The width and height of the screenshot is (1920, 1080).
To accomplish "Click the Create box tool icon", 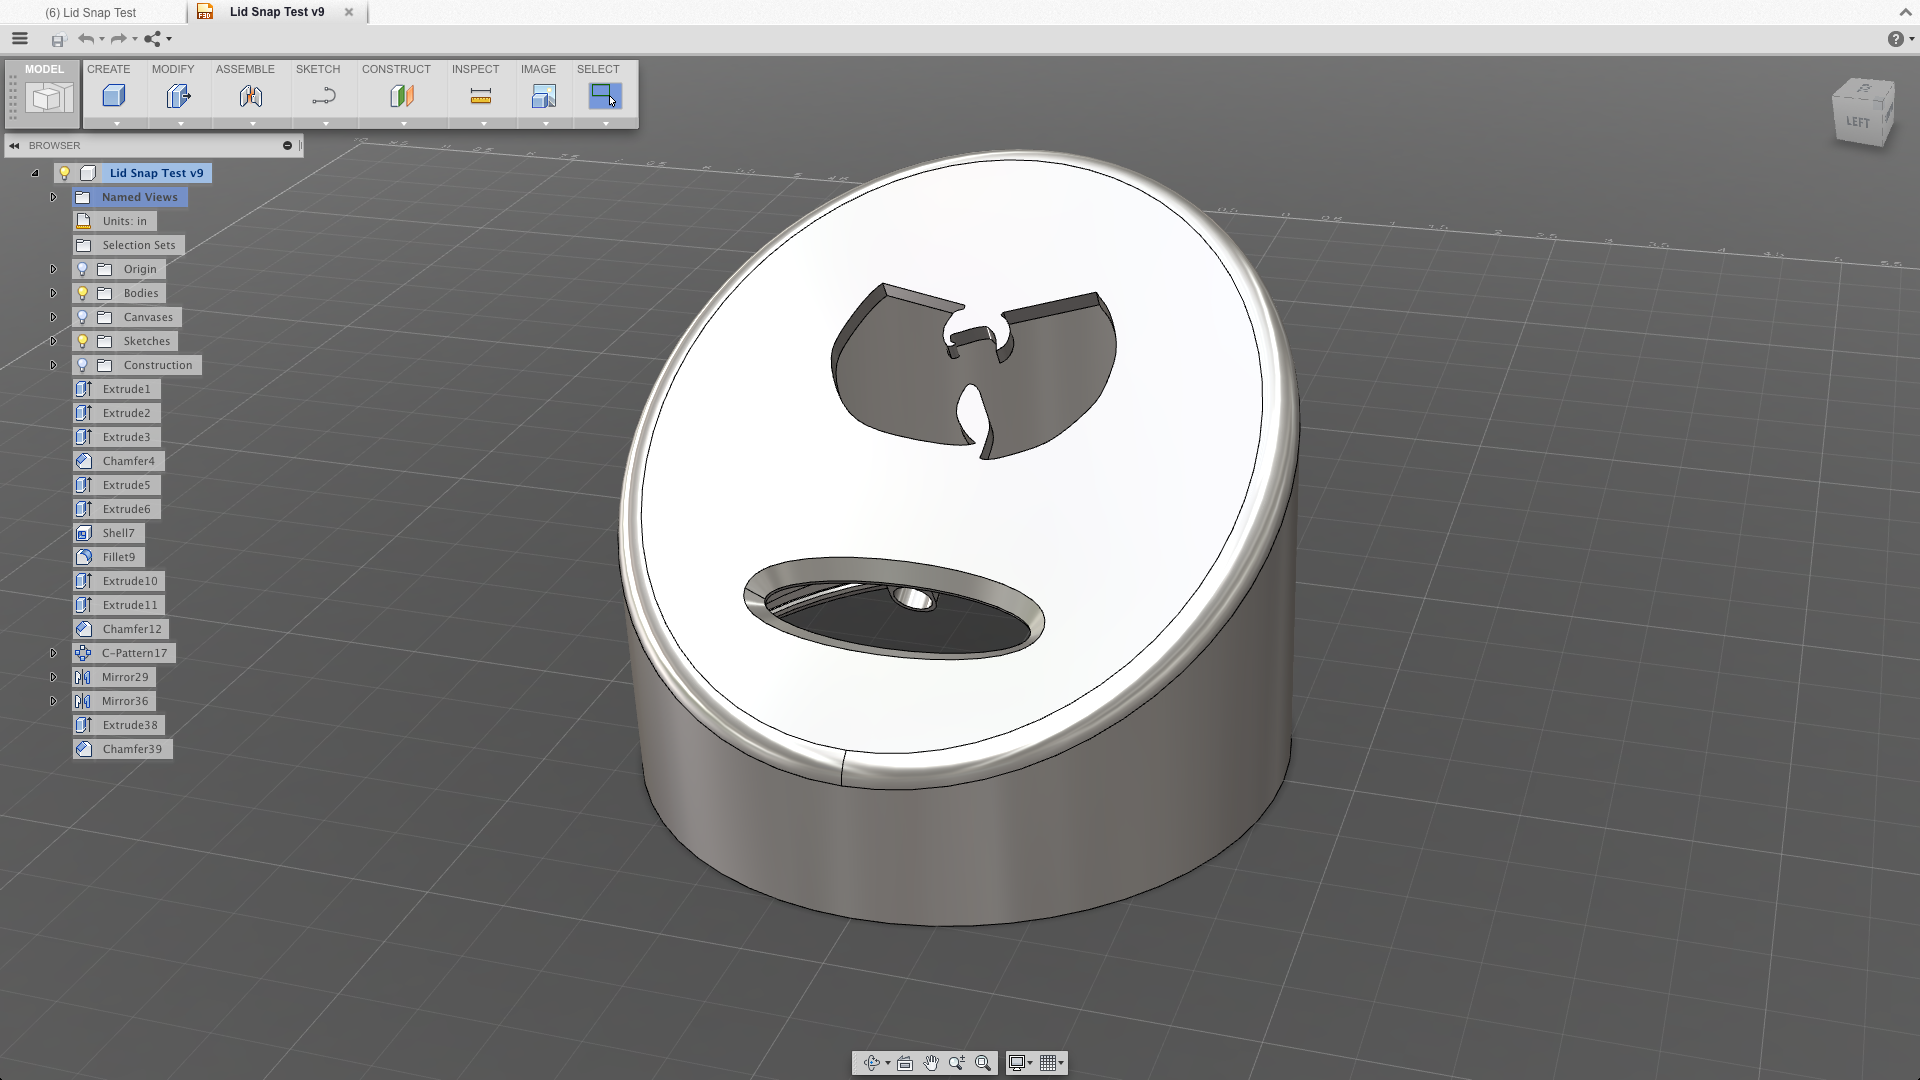I will tap(114, 96).
